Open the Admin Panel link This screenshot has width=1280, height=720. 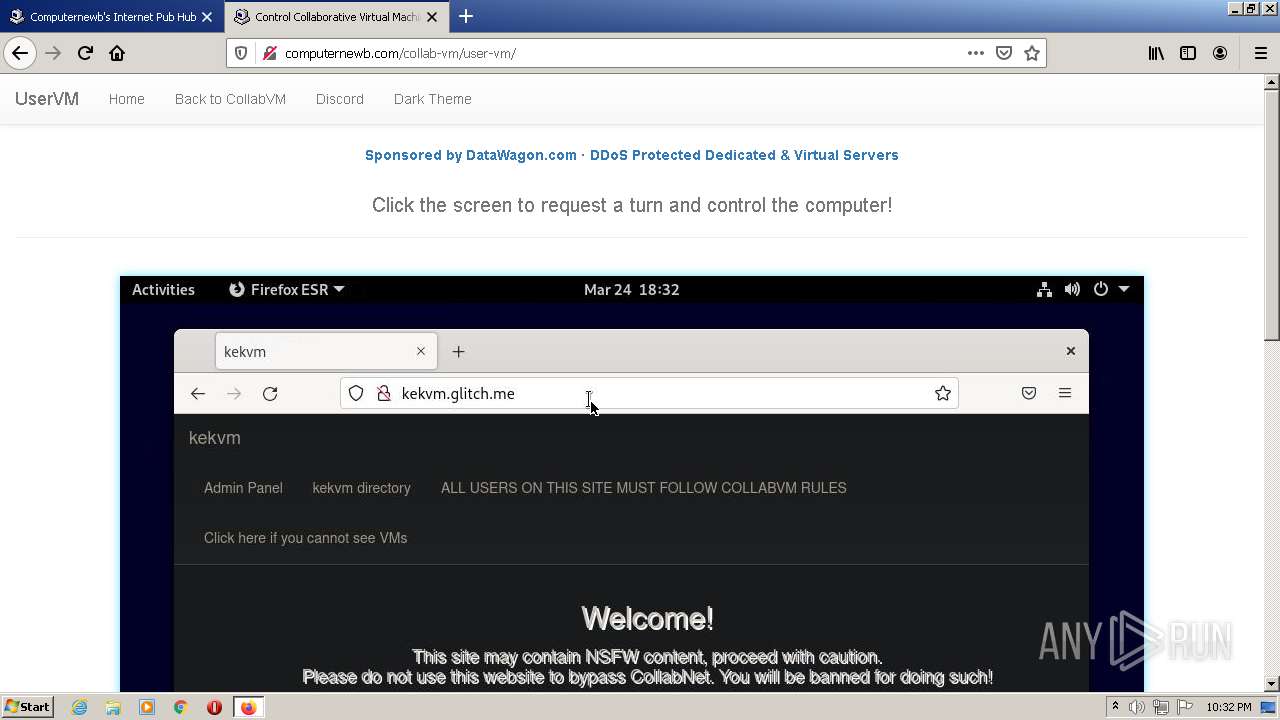[243, 488]
